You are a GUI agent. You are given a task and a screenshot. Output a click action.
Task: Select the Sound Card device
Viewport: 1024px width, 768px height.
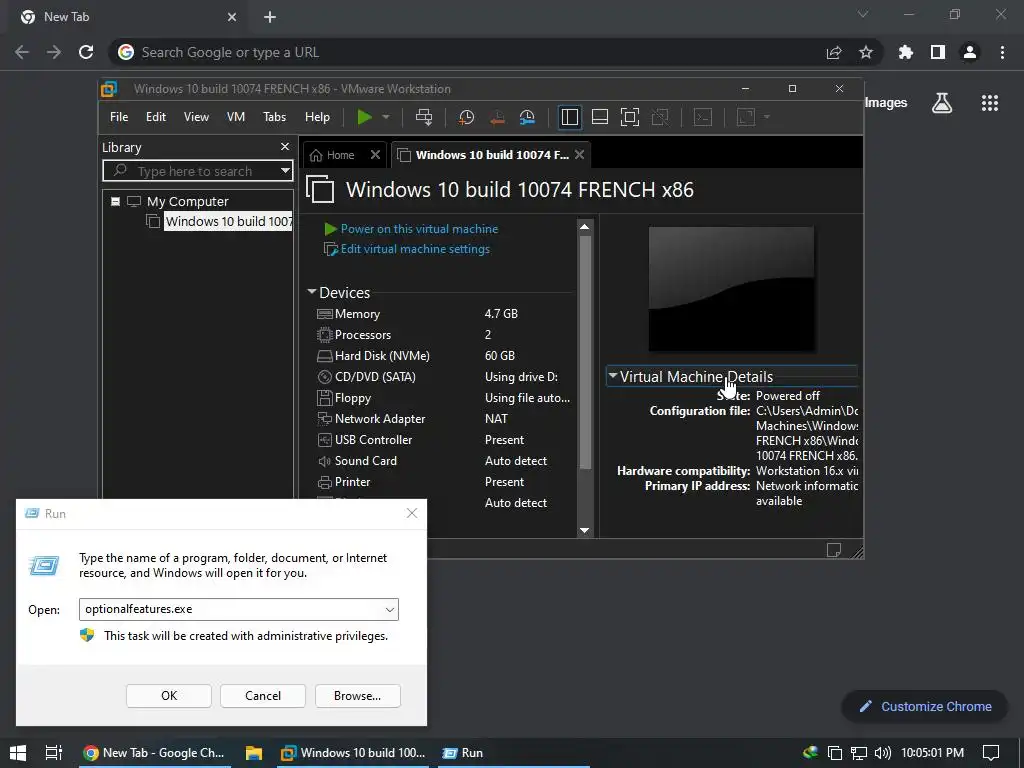[x=444, y=460]
